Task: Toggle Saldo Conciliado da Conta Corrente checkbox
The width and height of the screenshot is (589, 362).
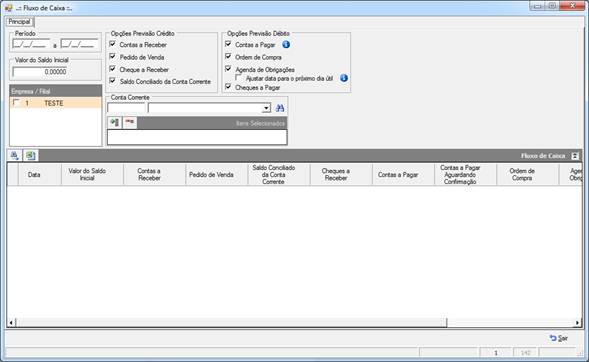Action: (112, 81)
